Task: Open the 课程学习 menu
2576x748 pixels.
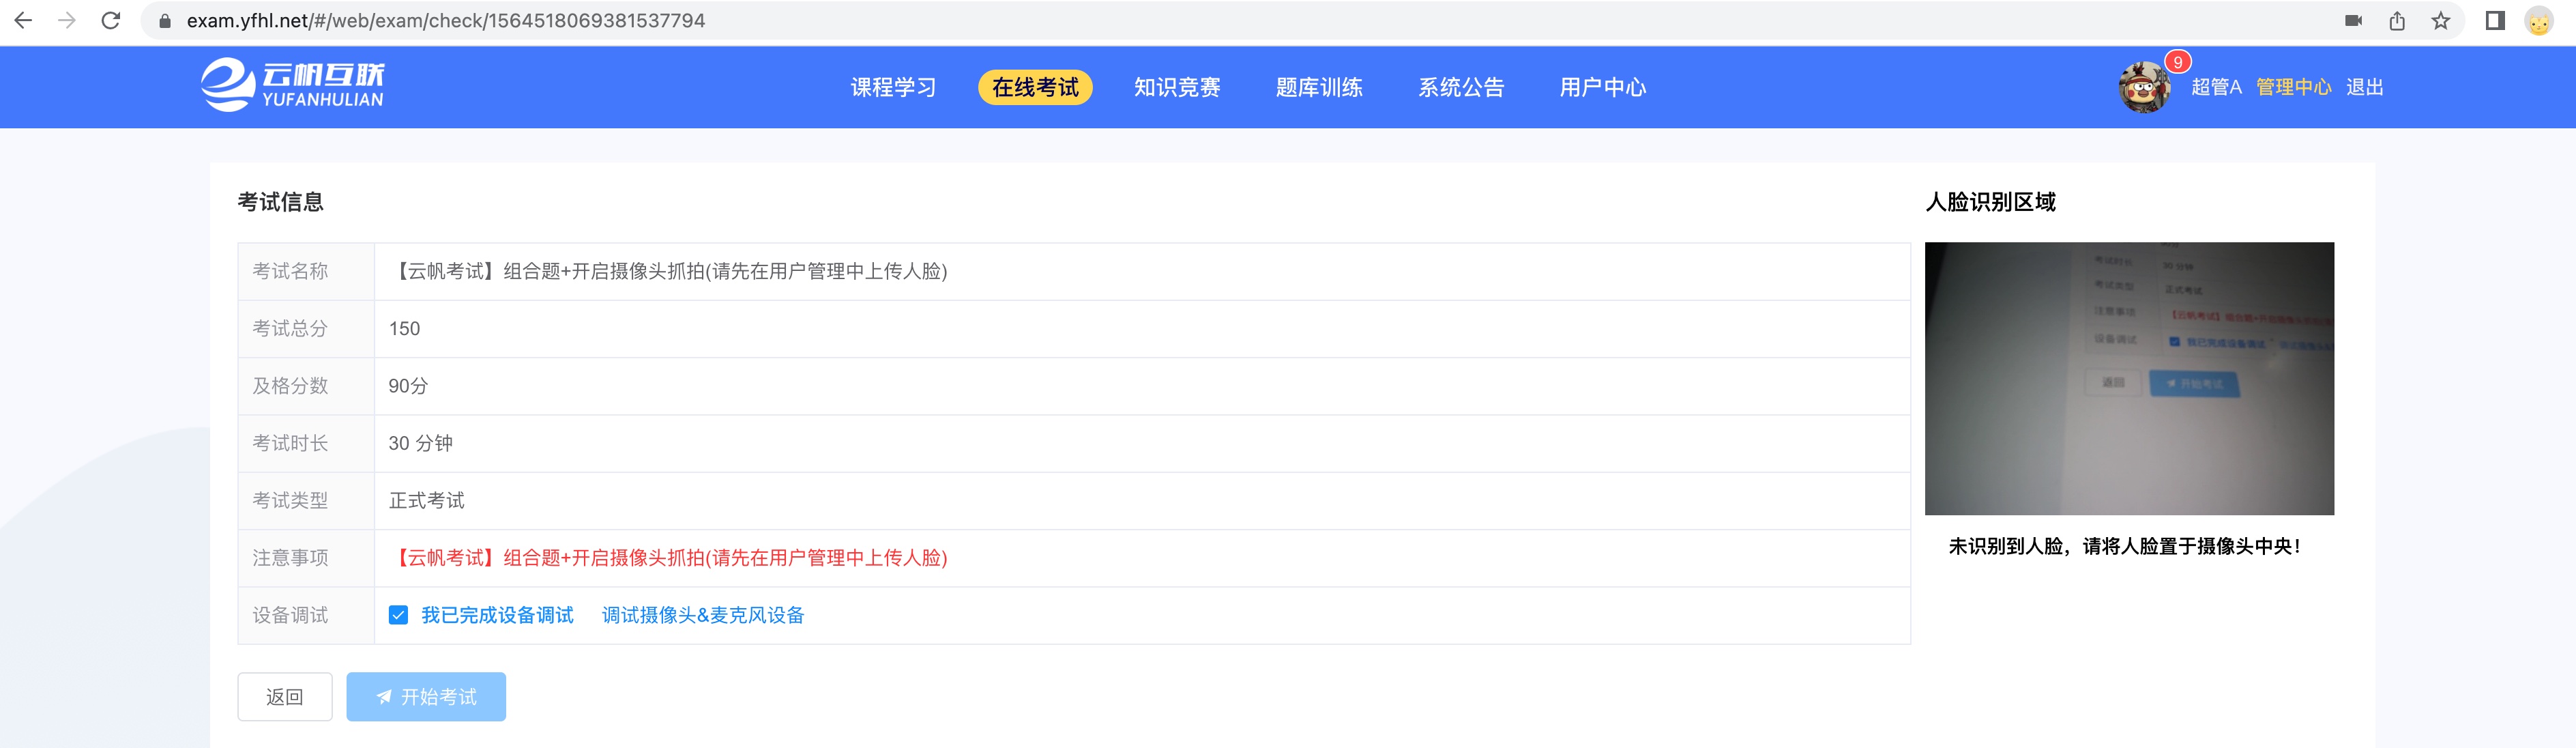Action: [x=893, y=87]
